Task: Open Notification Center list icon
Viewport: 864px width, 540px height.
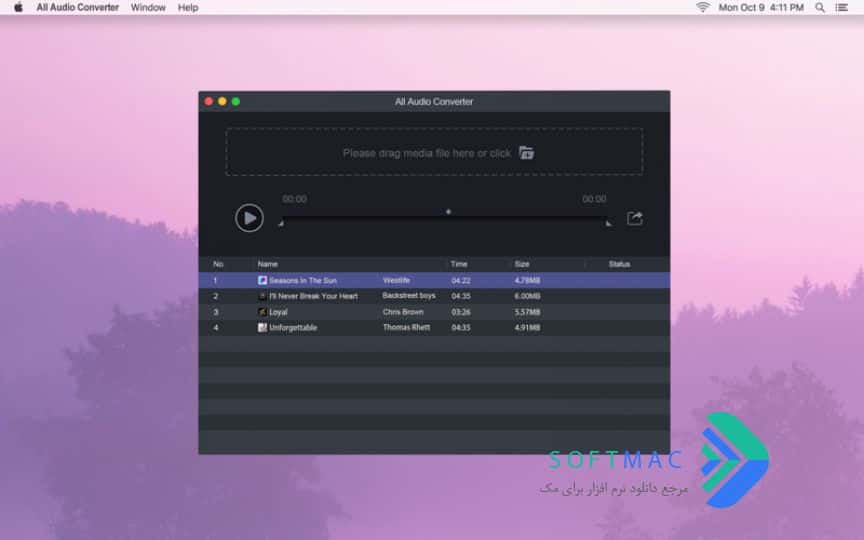Action: 841,7
